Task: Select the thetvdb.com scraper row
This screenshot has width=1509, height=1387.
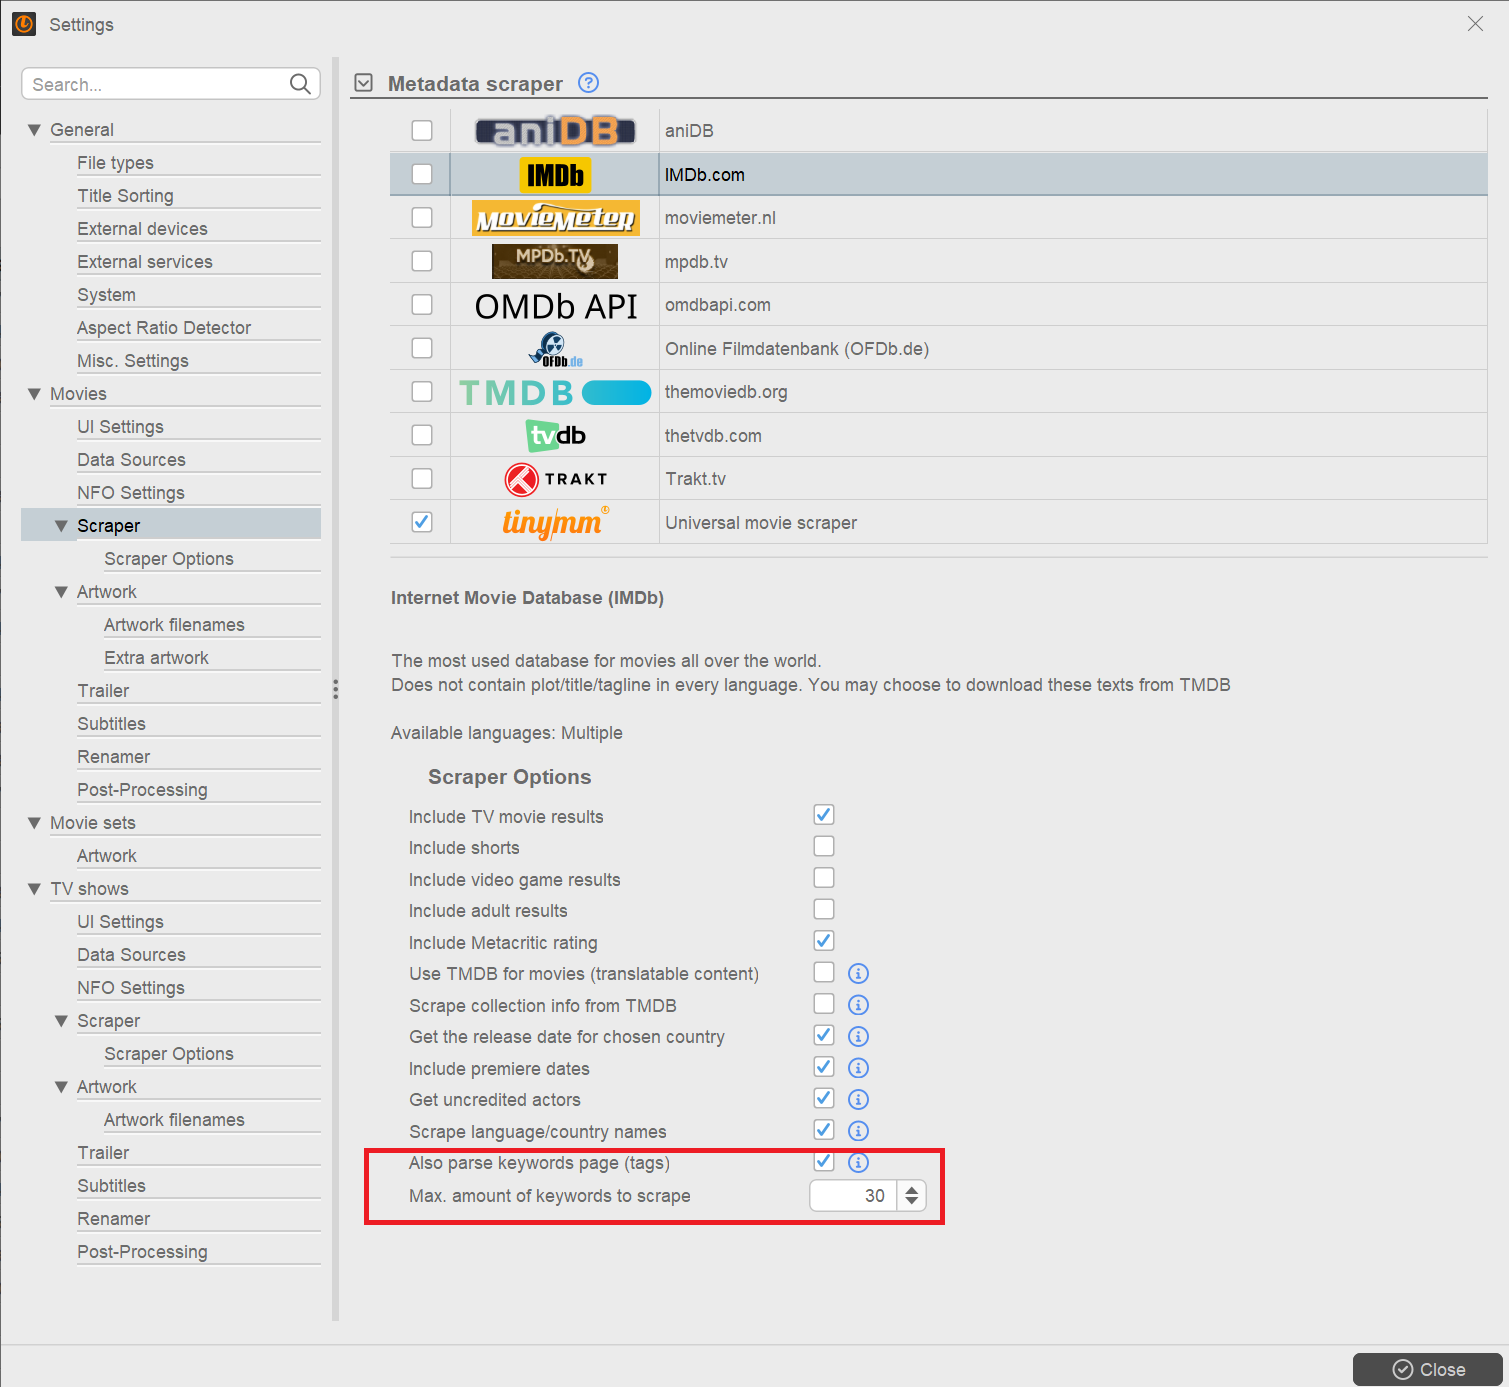Action: click(x=939, y=436)
